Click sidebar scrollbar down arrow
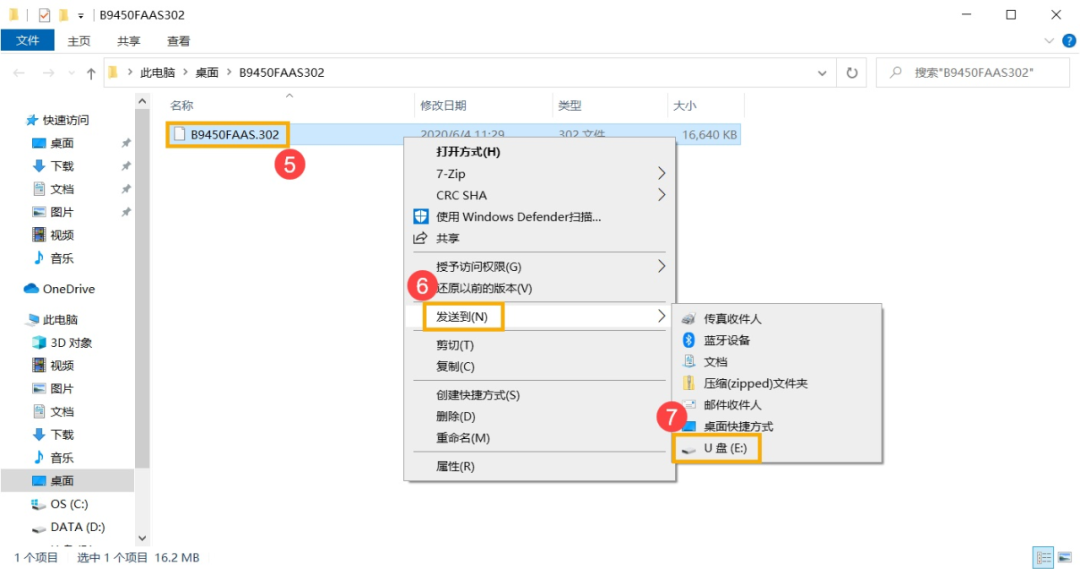Screen dimensions: 1080x569 [x=142, y=538]
